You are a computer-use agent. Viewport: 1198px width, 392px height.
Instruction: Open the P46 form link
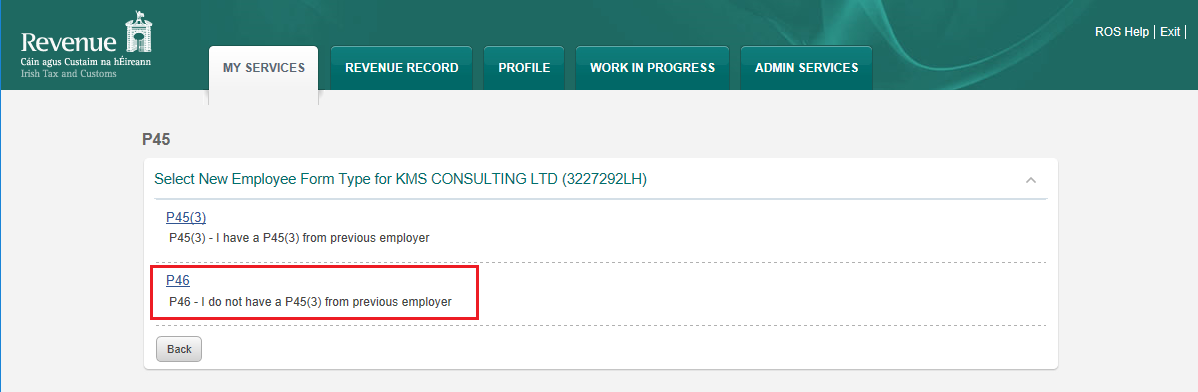[x=177, y=281]
